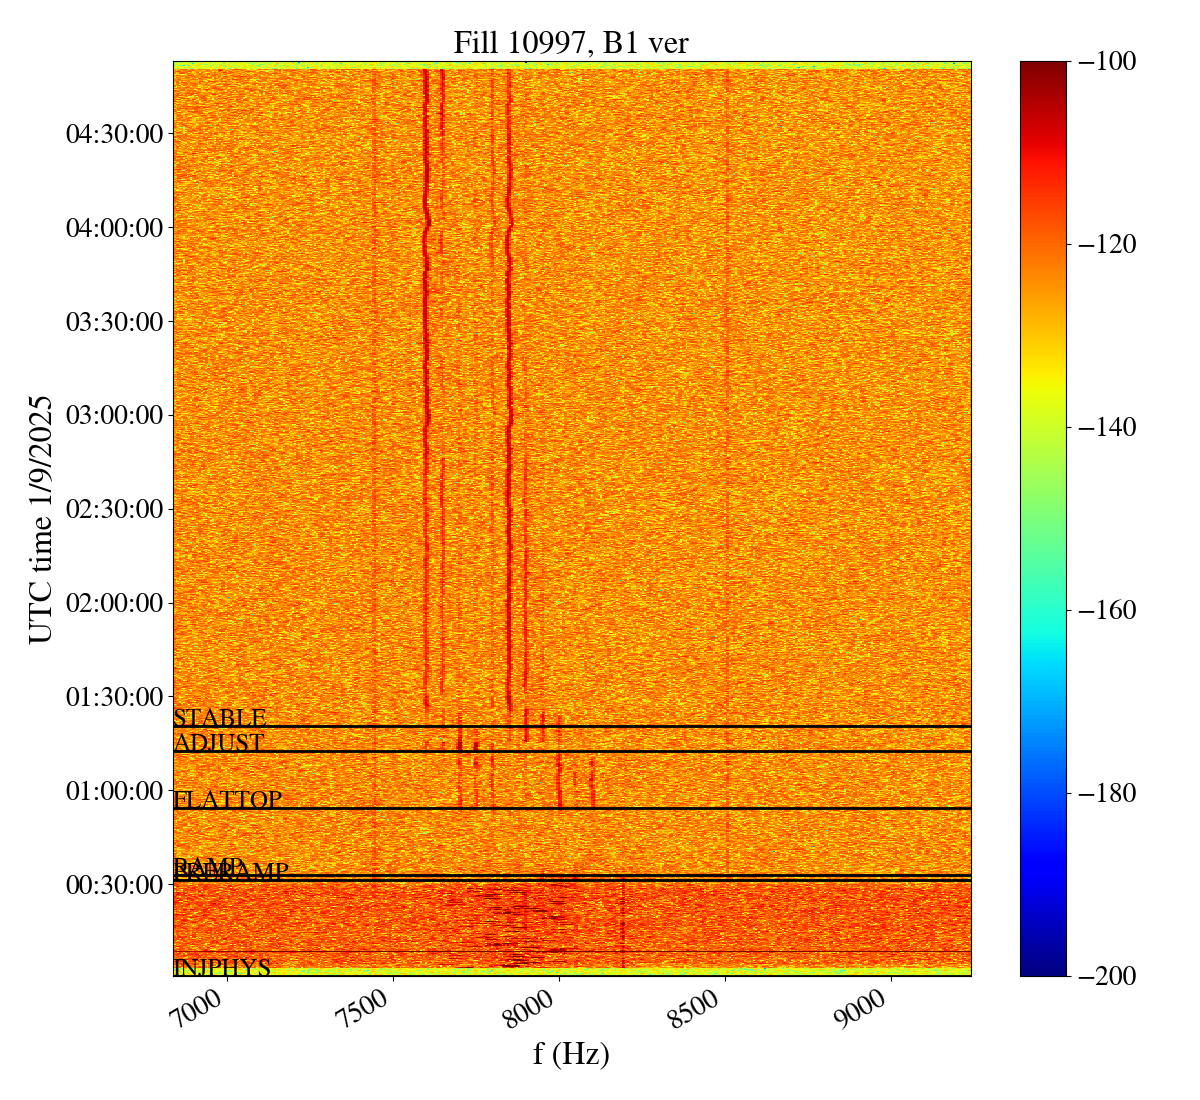Select the 01:30:00 time tick label
Image resolution: width=1200 pixels, height=1100 pixels.
[x=114, y=697]
